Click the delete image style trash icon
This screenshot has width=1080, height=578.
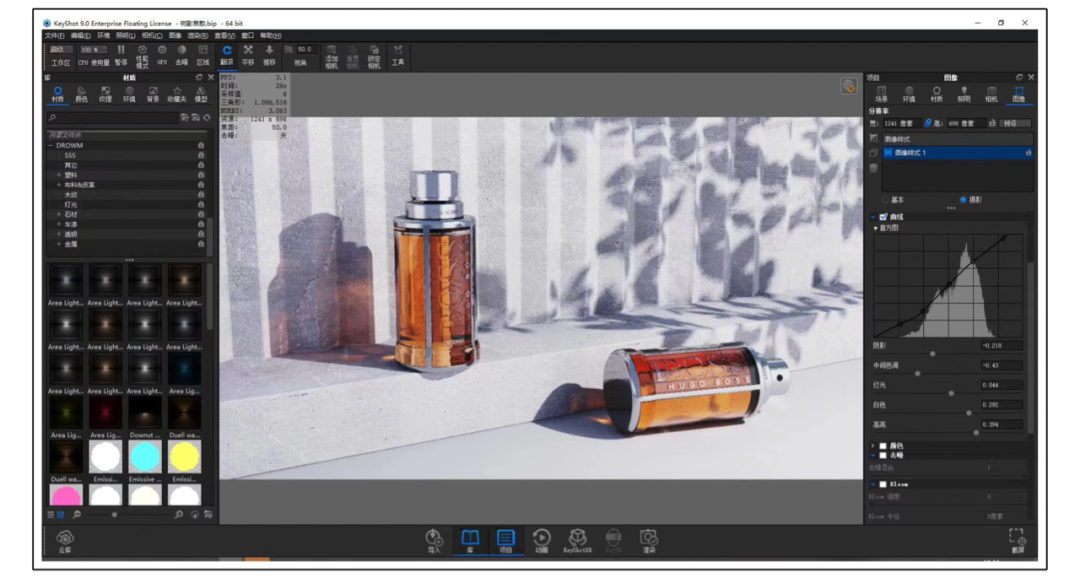click(x=873, y=168)
